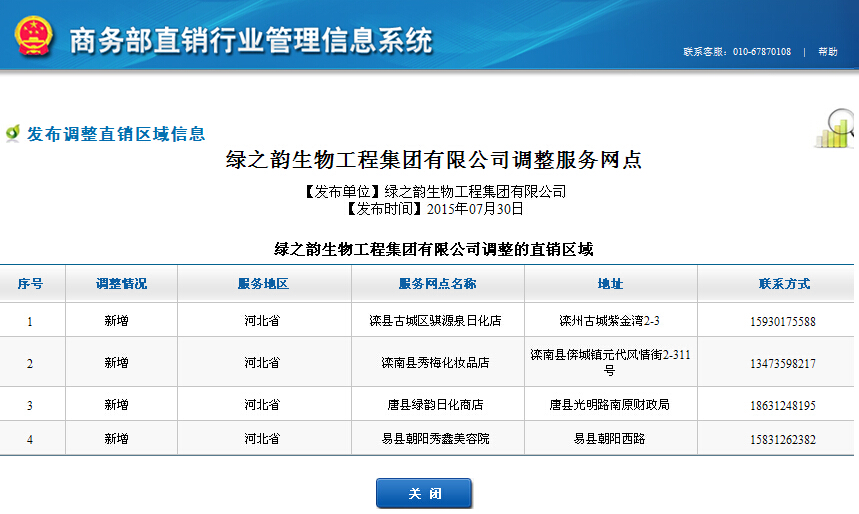The width and height of the screenshot is (859, 514).
Task: Click the national emblem logo
Action: pyautogui.click(x=34, y=38)
